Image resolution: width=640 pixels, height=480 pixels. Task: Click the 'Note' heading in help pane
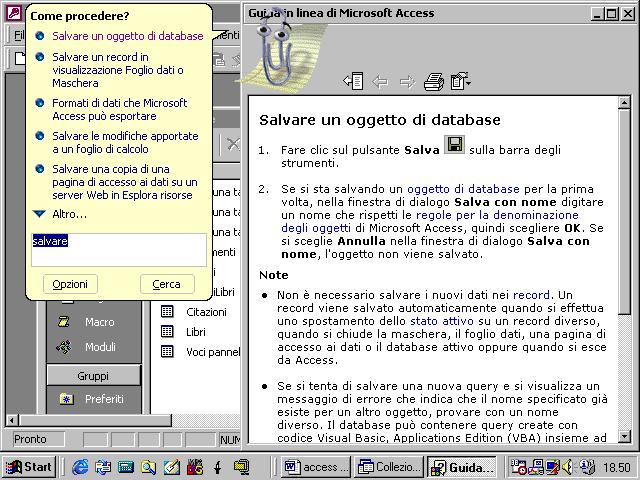coord(273,275)
